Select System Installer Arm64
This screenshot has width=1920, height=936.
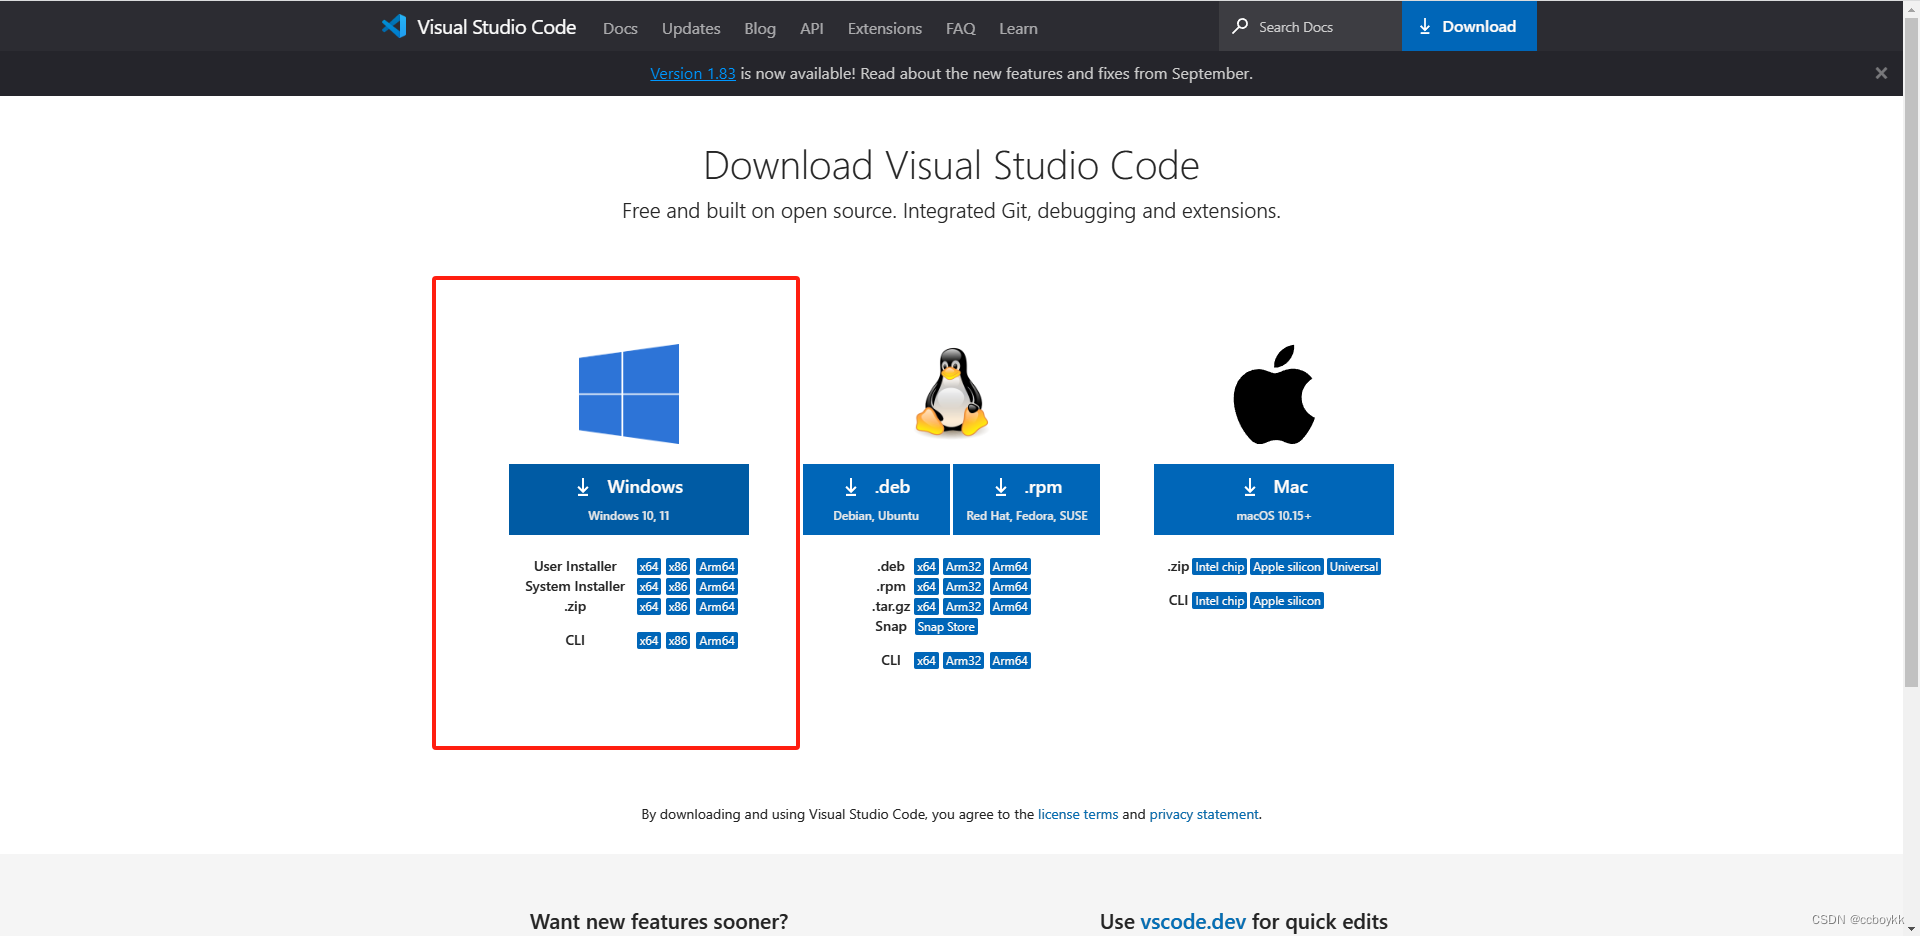pyautogui.click(x=717, y=587)
